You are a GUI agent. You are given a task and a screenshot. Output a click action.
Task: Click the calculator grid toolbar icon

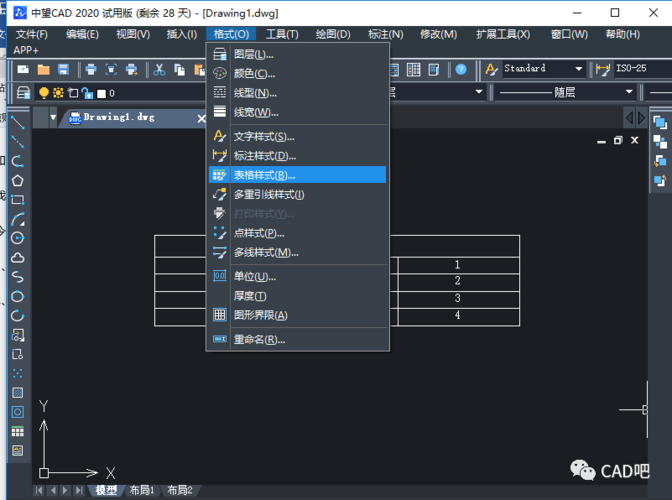[x=414, y=69]
